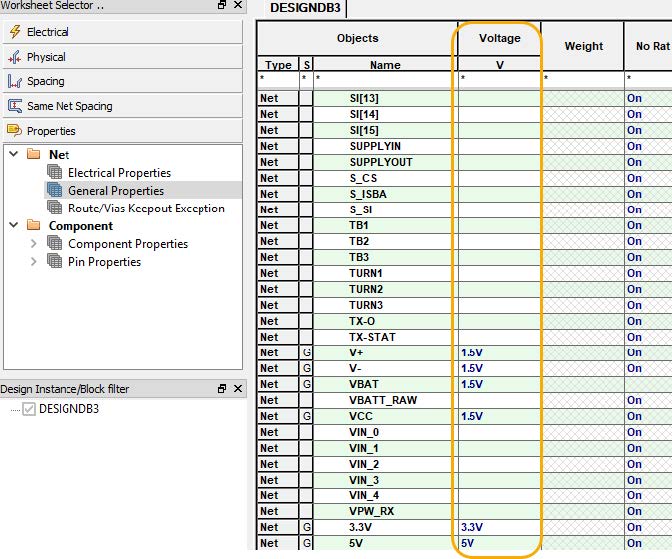Click the 1.5V voltage value for VBAT
The width and height of the screenshot is (672, 559).
coord(472,384)
